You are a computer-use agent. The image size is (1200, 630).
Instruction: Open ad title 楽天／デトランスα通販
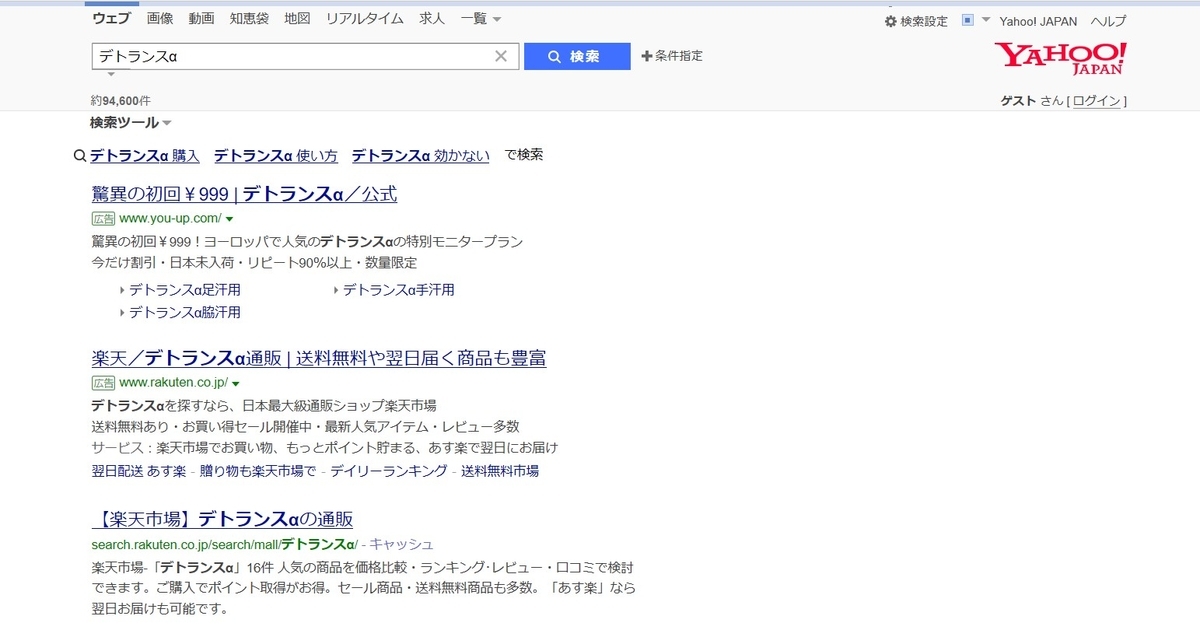(319, 358)
